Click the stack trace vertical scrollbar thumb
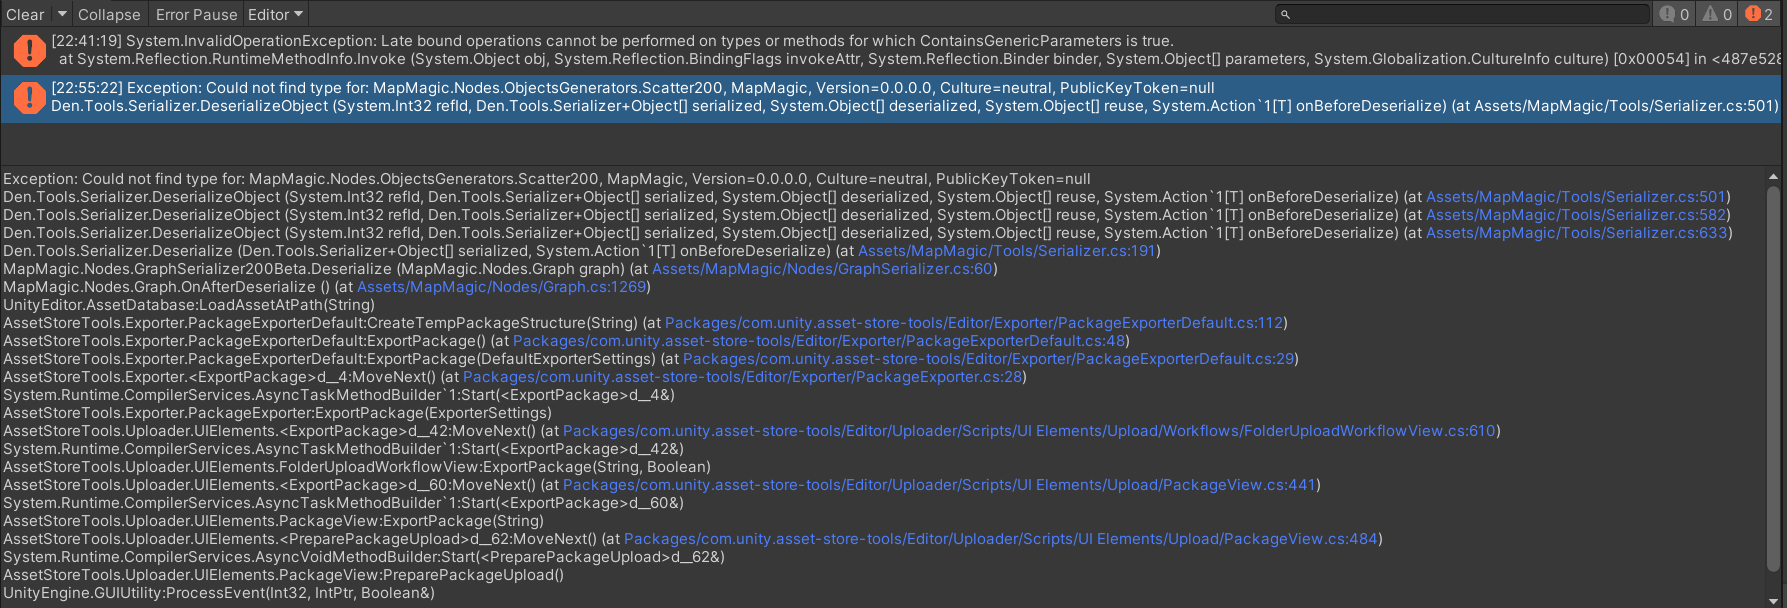Image resolution: width=1787 pixels, height=608 pixels. coord(1774,378)
